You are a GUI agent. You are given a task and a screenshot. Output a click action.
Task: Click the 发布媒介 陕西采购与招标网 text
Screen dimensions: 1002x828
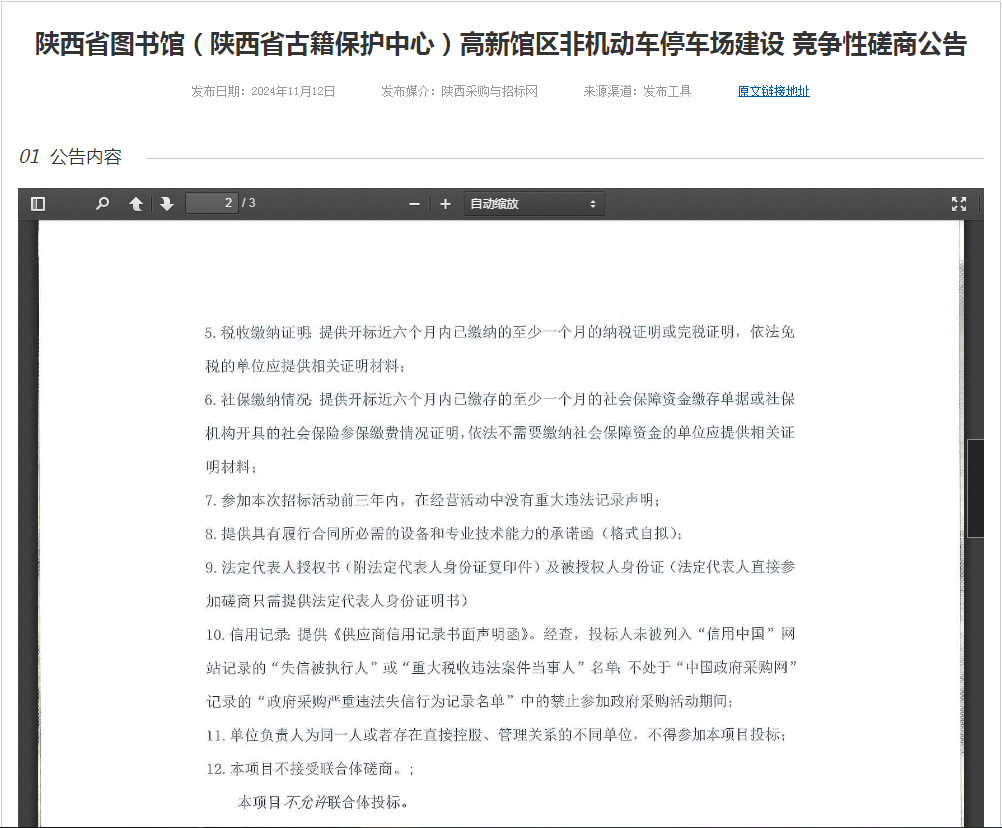point(459,91)
